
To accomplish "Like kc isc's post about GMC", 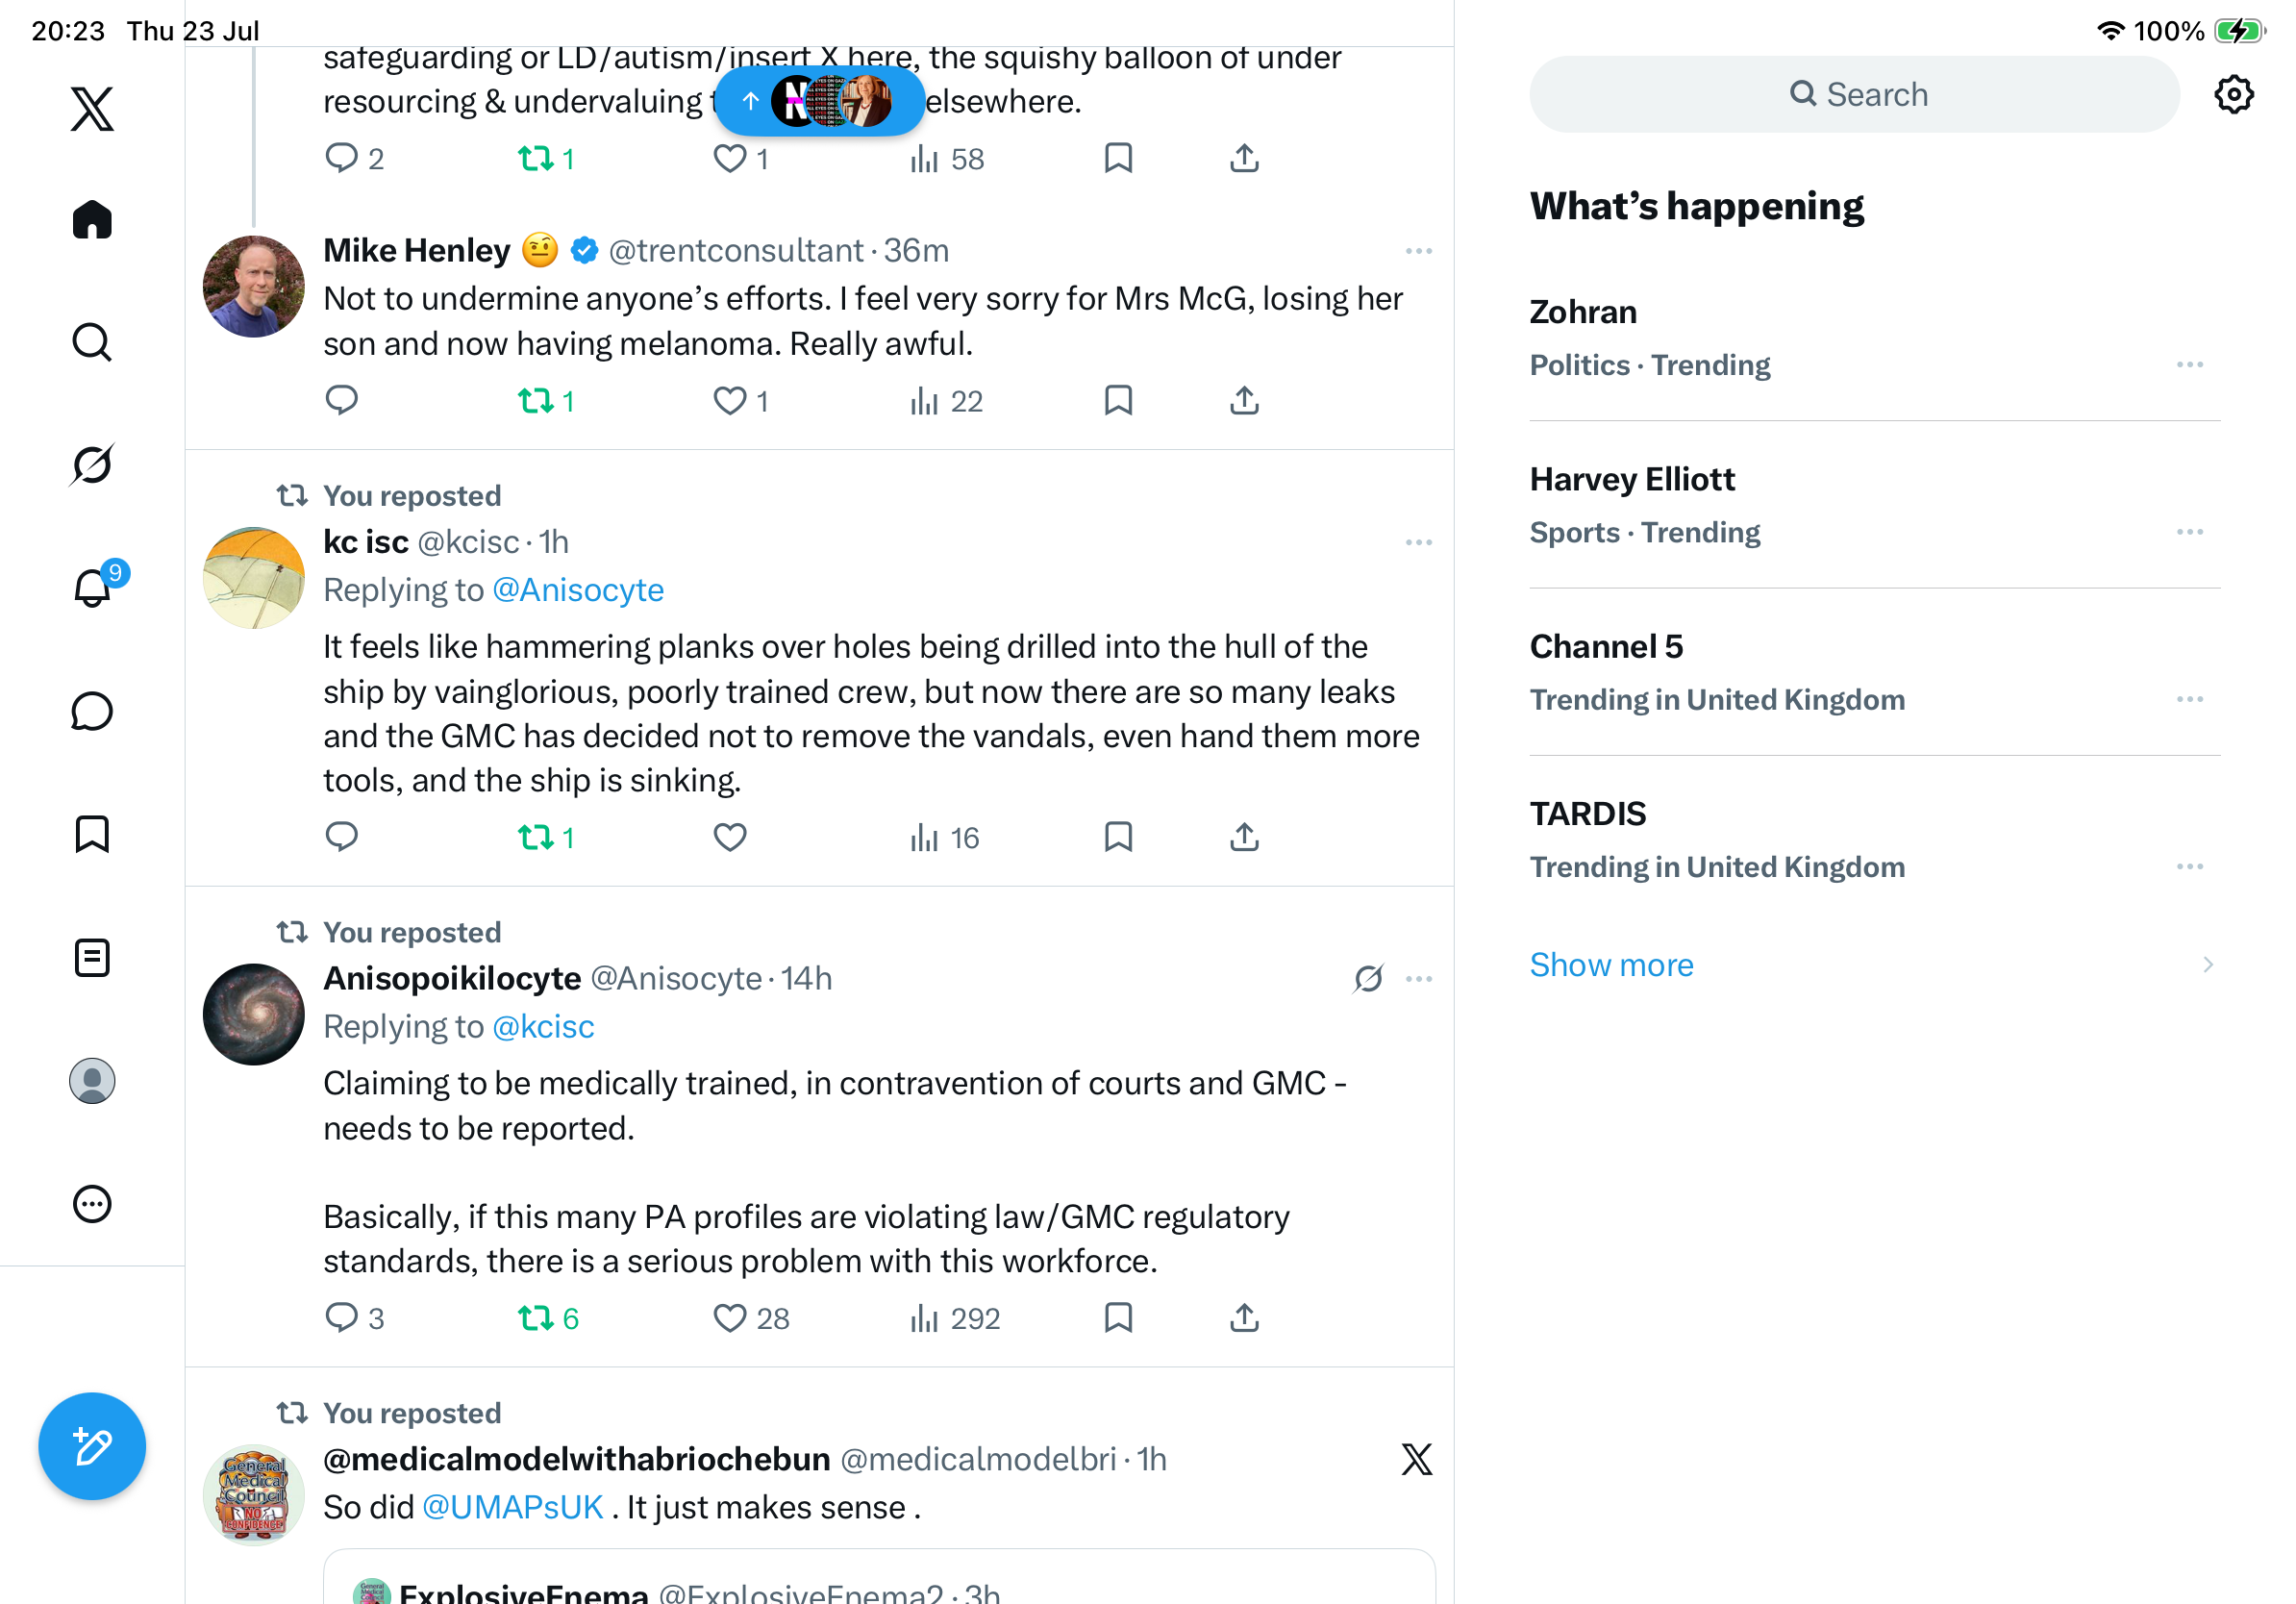I will pos(730,837).
